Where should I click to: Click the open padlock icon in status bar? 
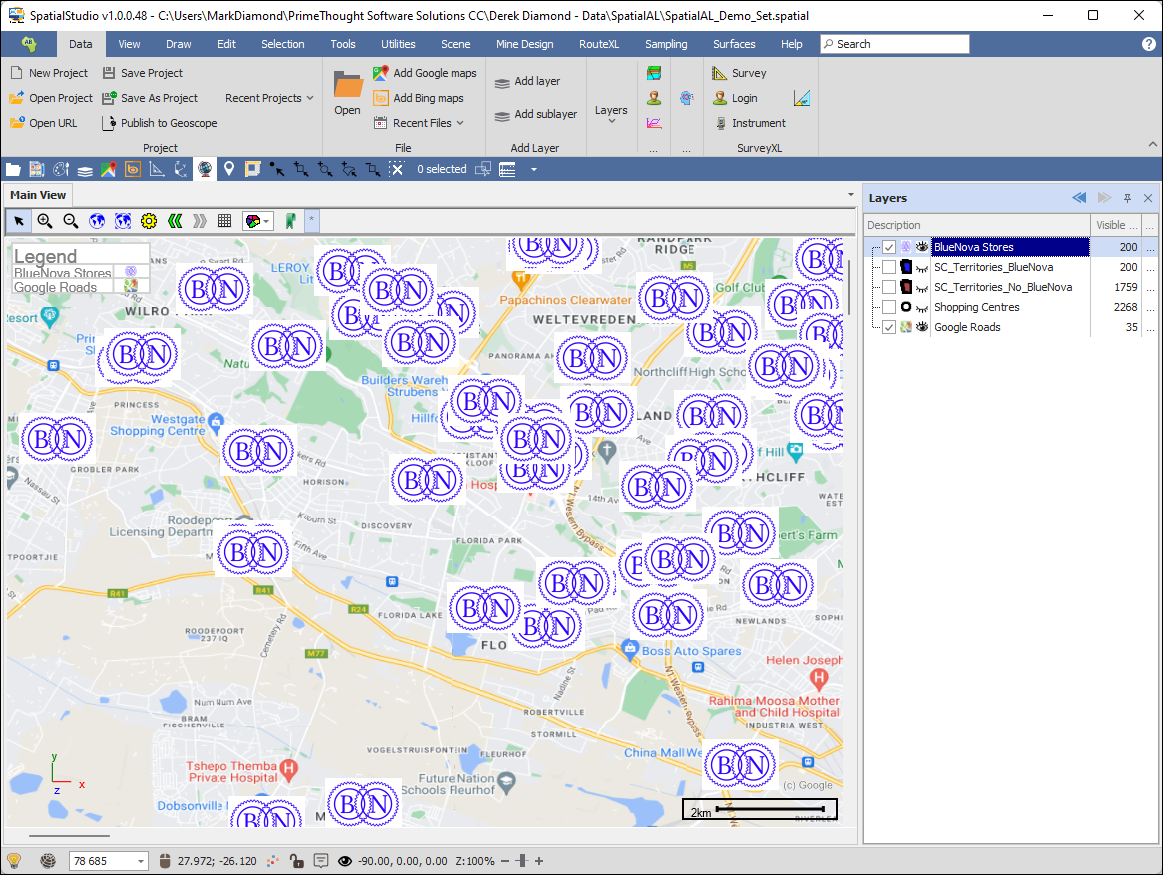click(296, 860)
